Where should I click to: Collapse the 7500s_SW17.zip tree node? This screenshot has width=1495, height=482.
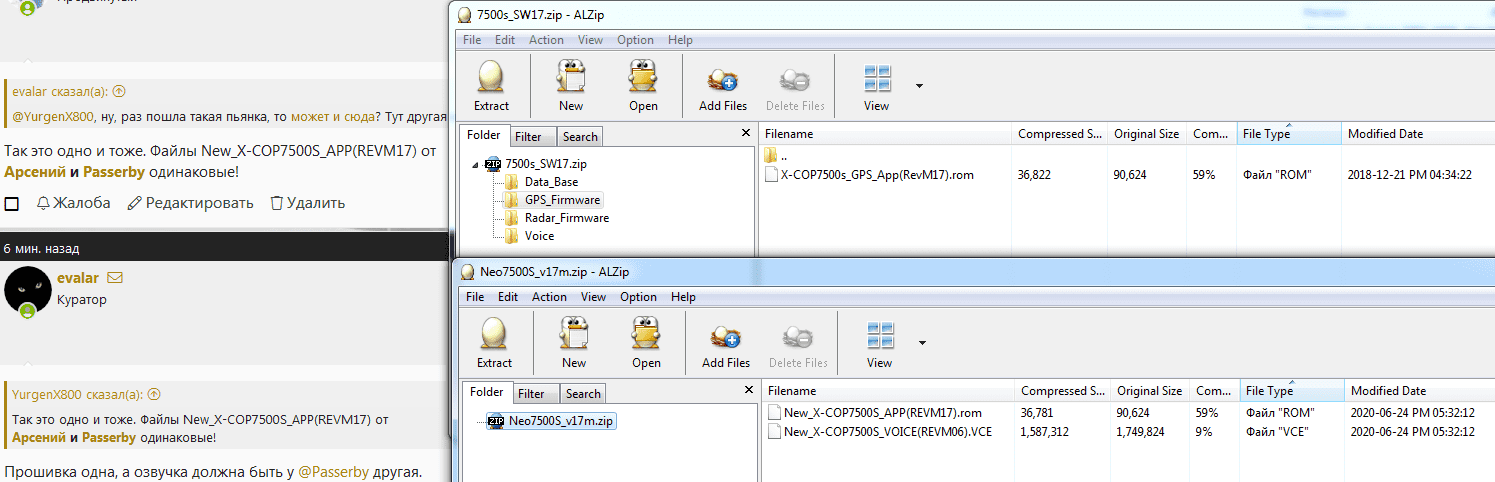(474, 164)
